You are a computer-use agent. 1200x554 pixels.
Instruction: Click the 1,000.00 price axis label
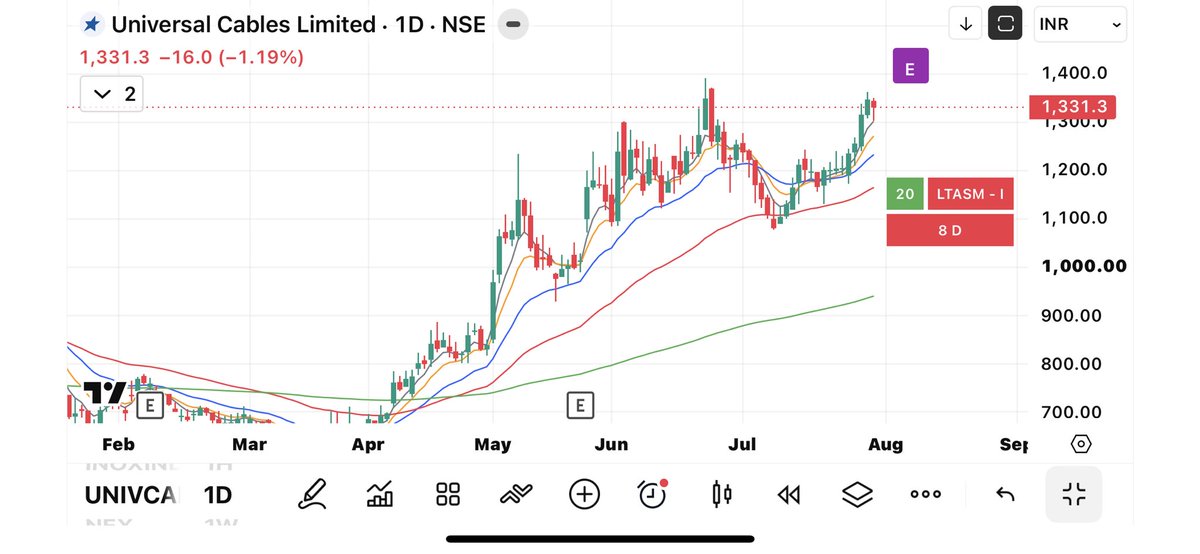click(1083, 266)
